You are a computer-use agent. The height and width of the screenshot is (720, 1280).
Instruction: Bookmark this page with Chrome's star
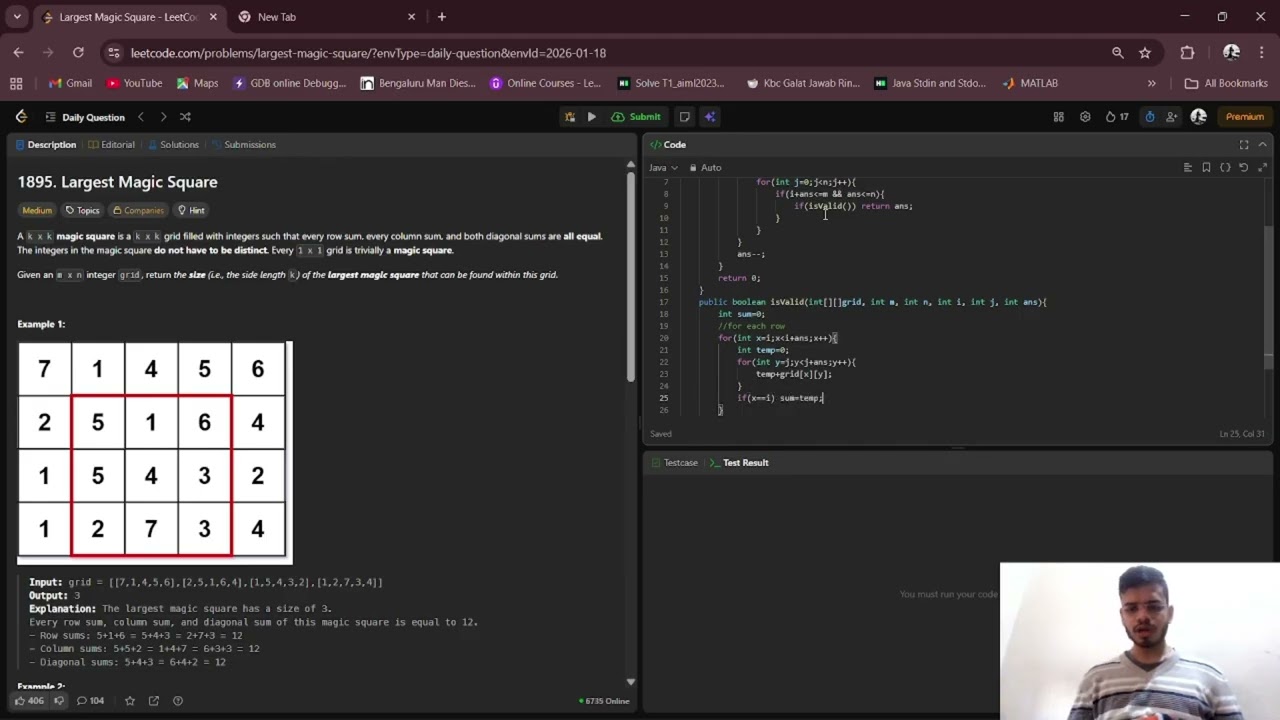[1145, 53]
